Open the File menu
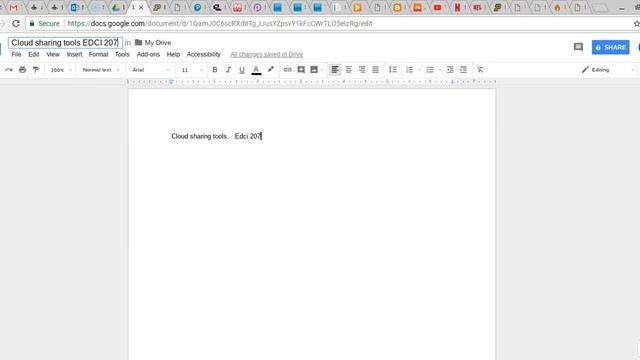 tap(16, 54)
